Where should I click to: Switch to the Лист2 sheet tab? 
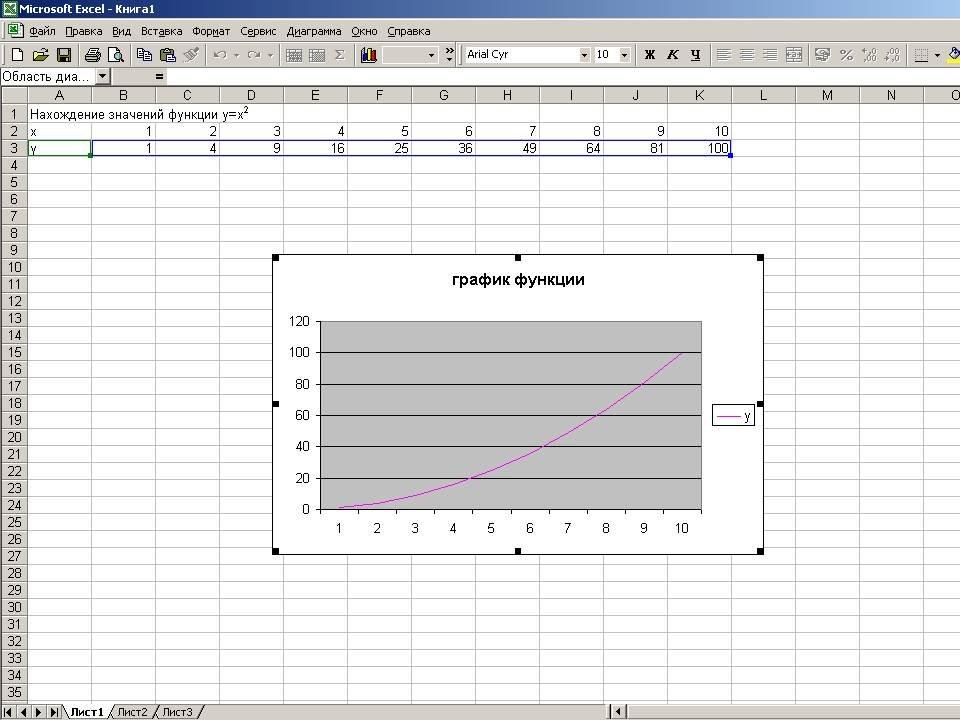pos(132,712)
